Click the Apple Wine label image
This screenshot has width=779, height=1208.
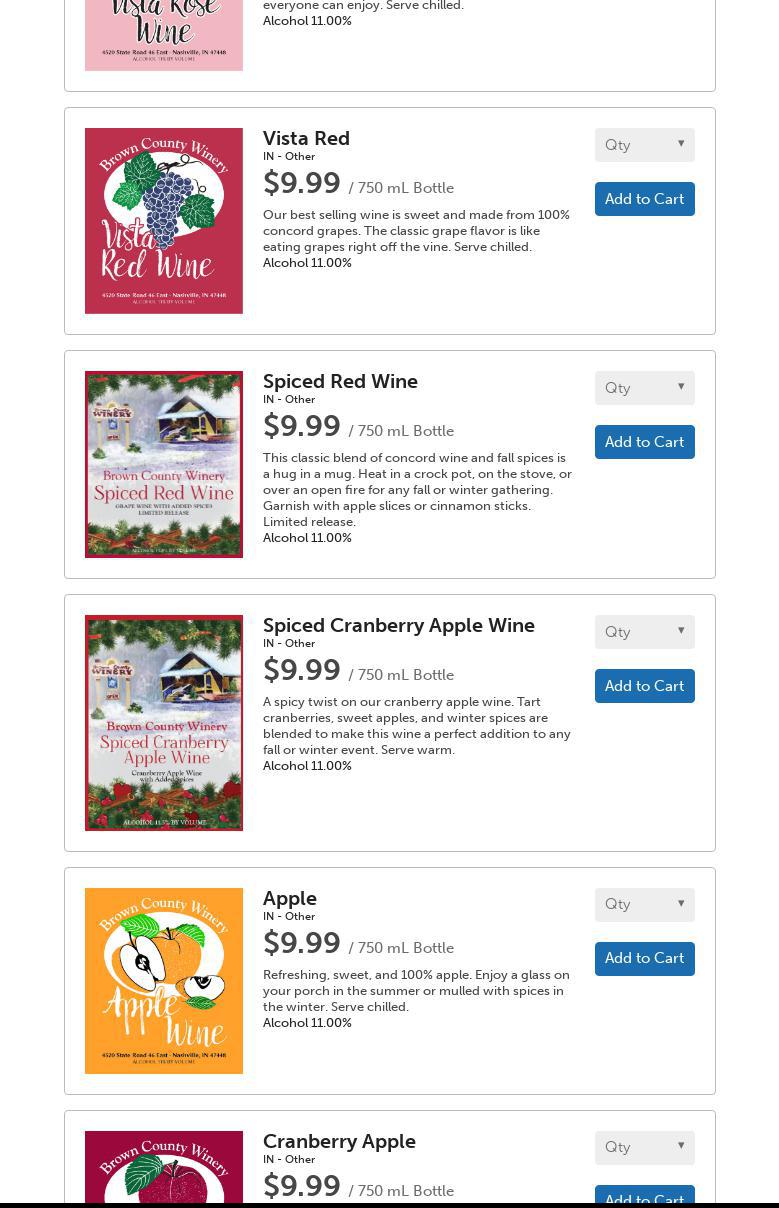[164, 980]
